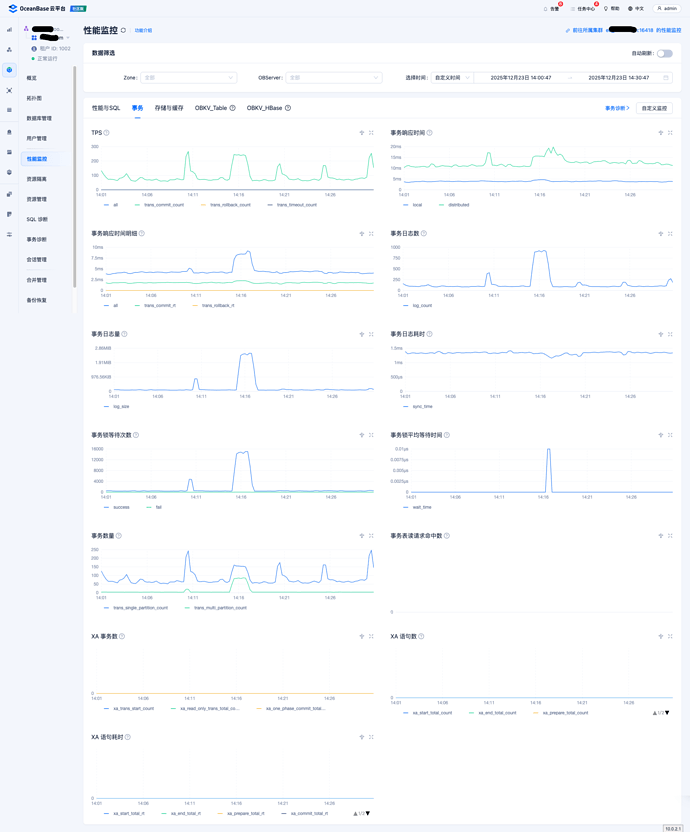Click the start time field in date range

[x=520, y=77]
